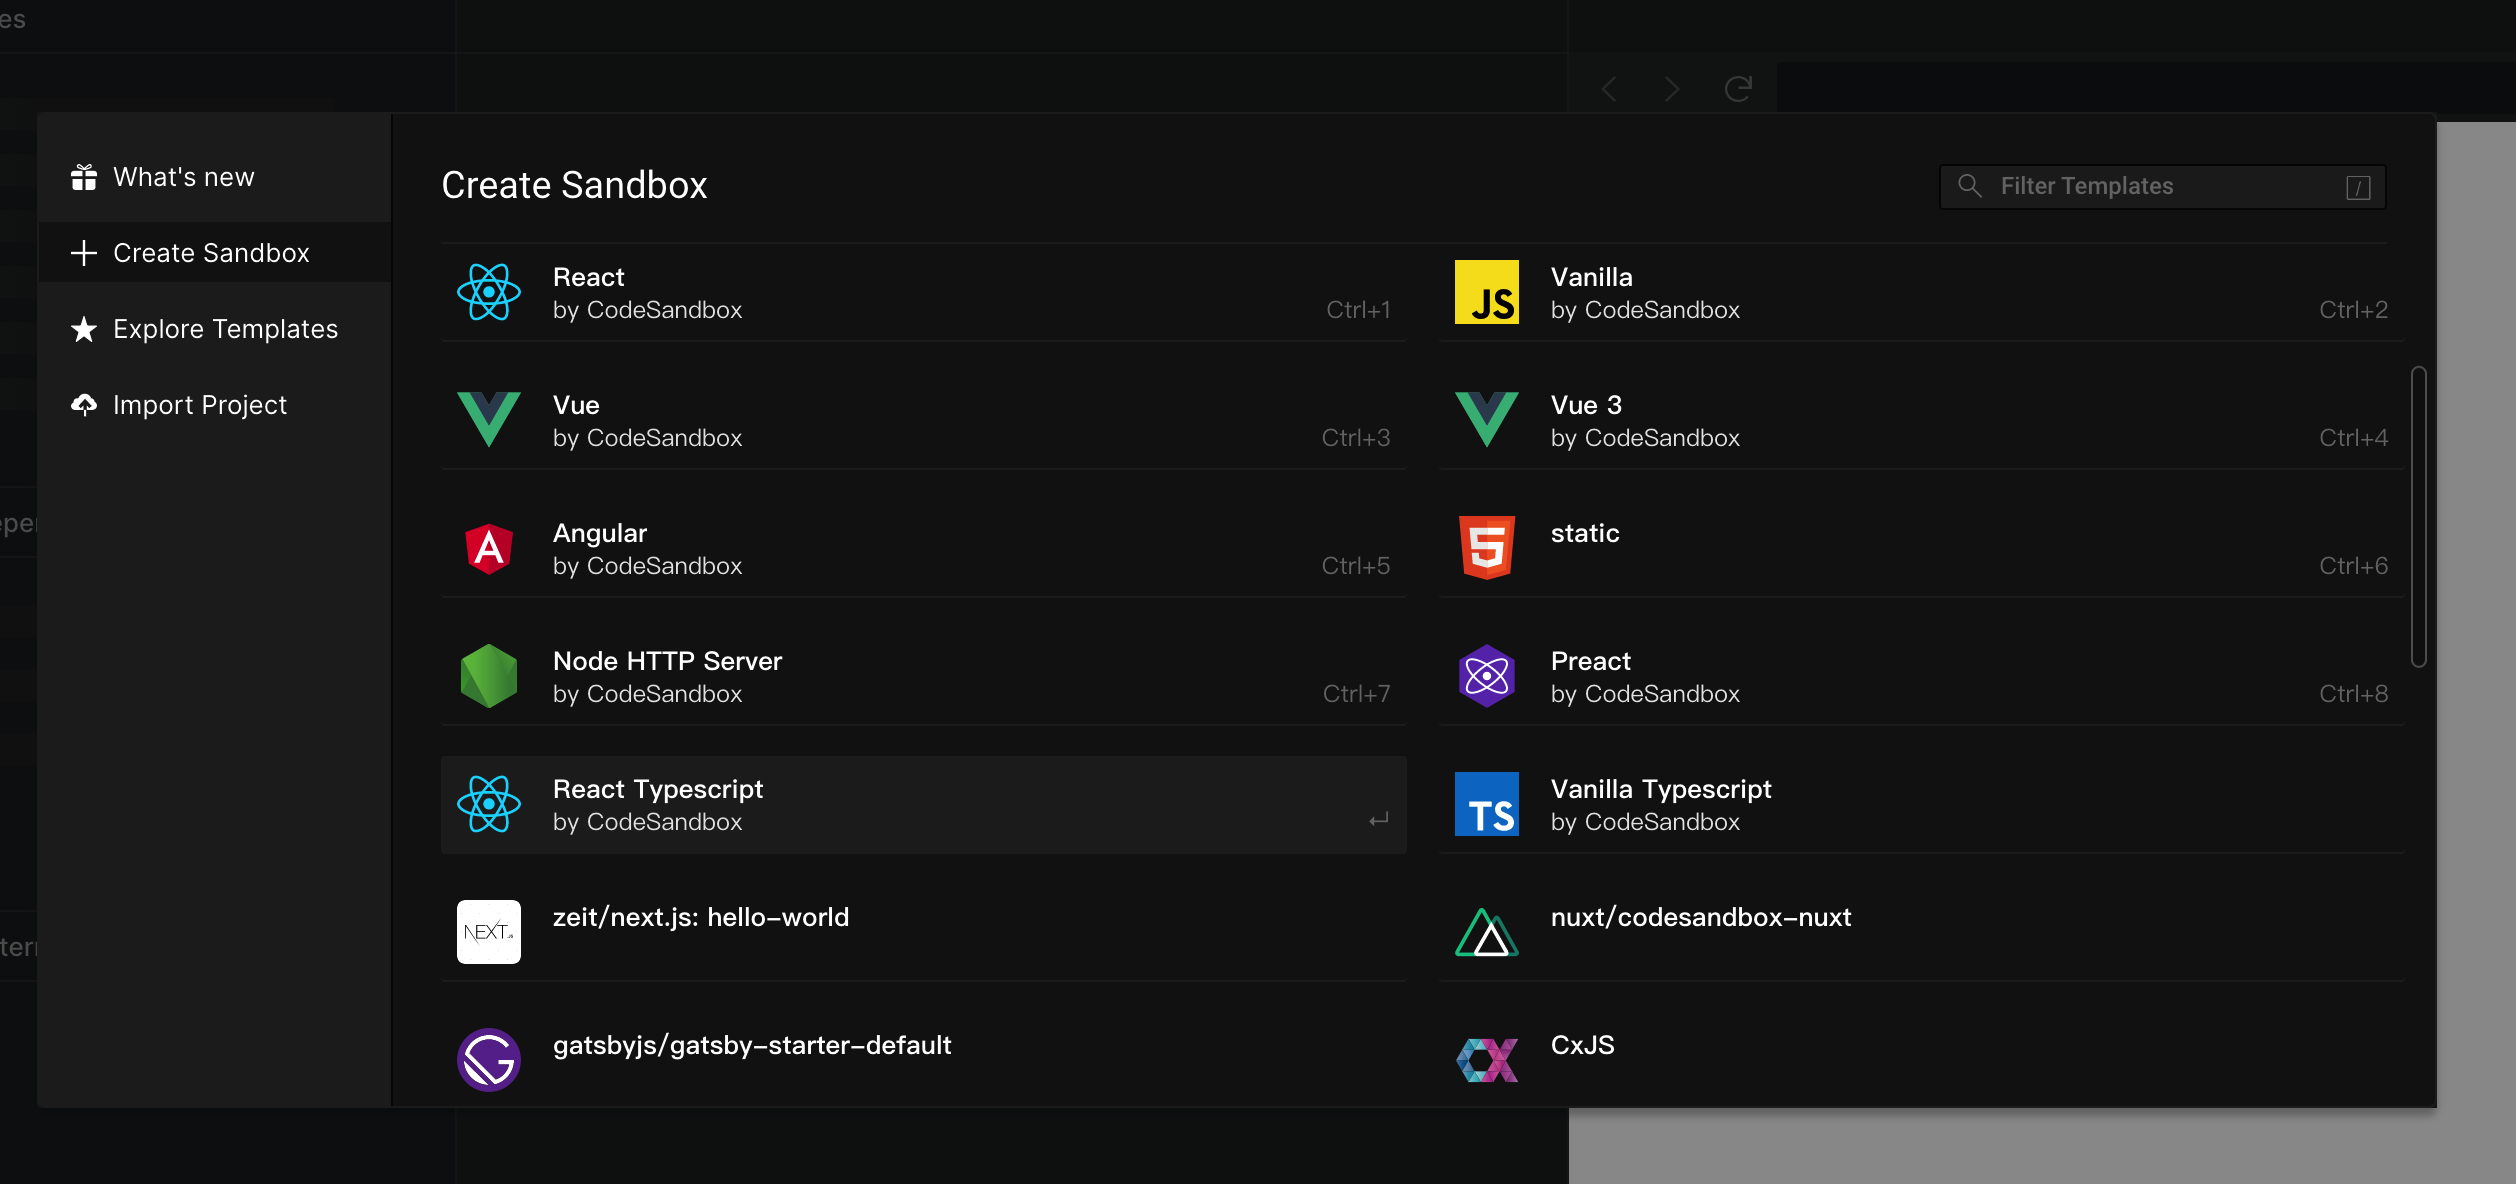Click the Vanilla Typescript TS icon
The width and height of the screenshot is (2516, 1184).
1486,804
